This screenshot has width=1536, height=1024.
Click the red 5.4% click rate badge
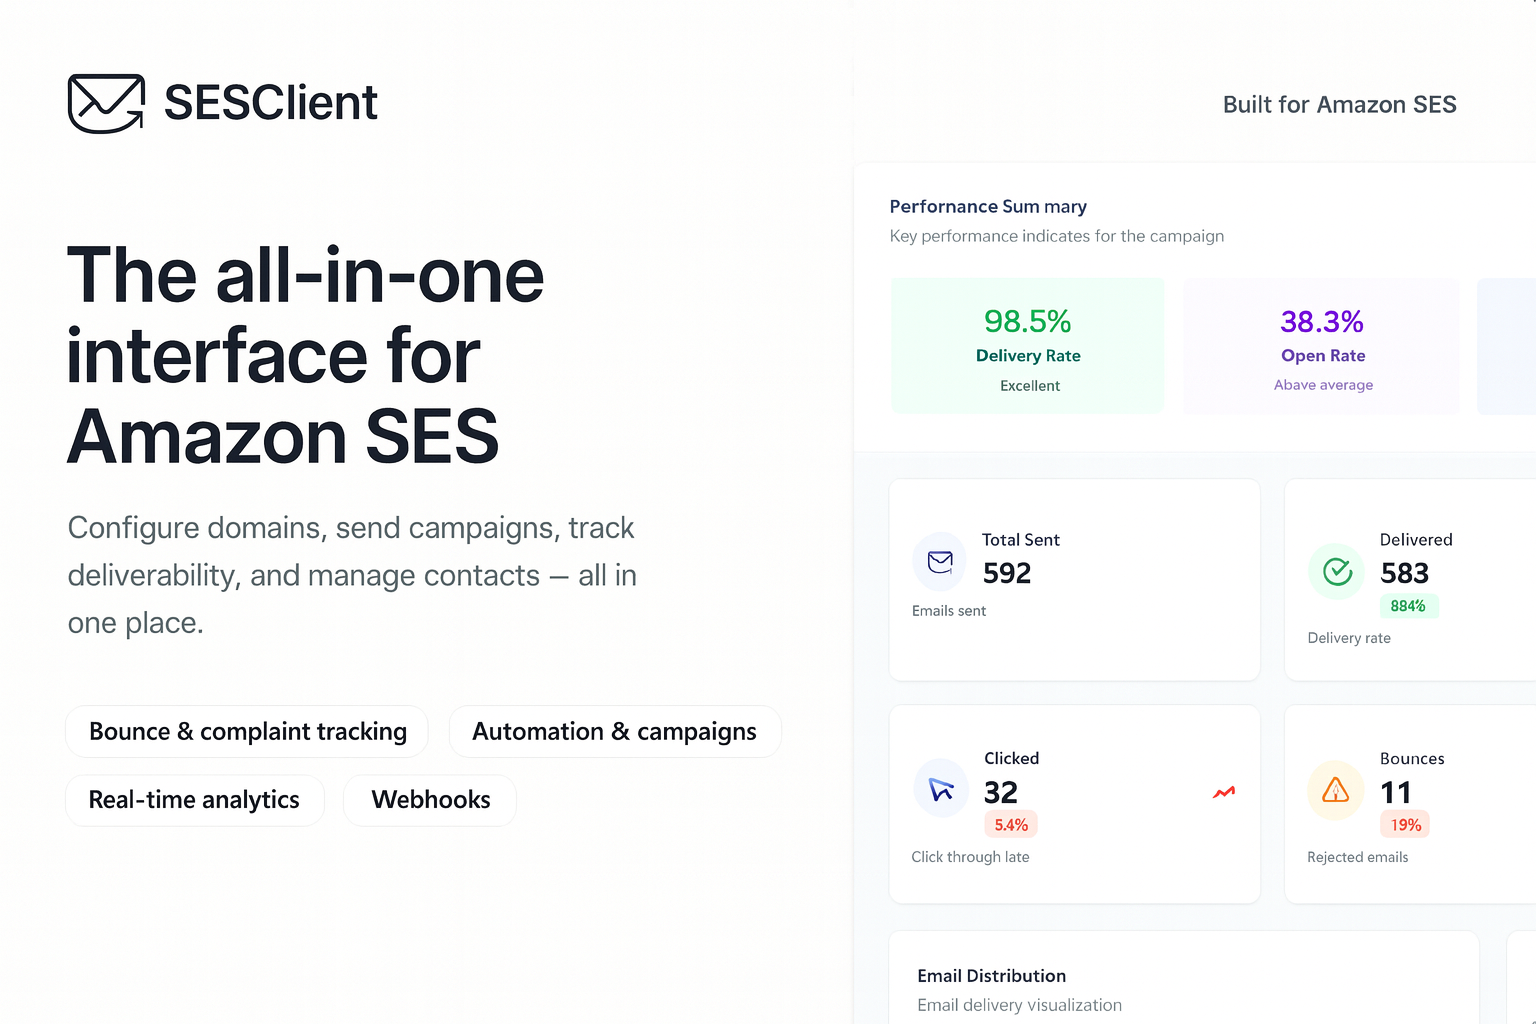pyautogui.click(x=1011, y=825)
